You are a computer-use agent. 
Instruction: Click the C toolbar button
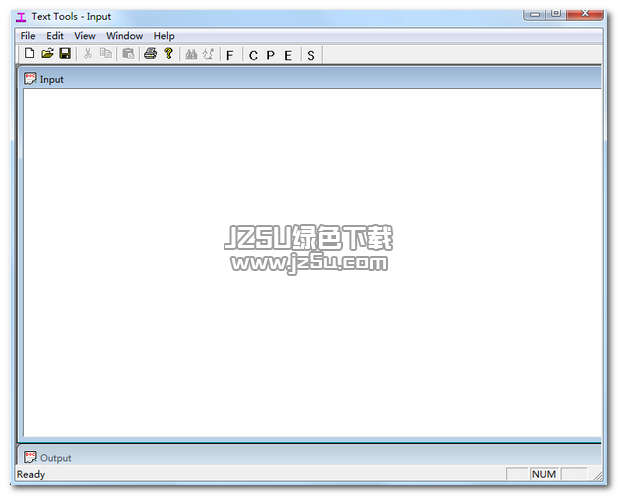pos(253,56)
